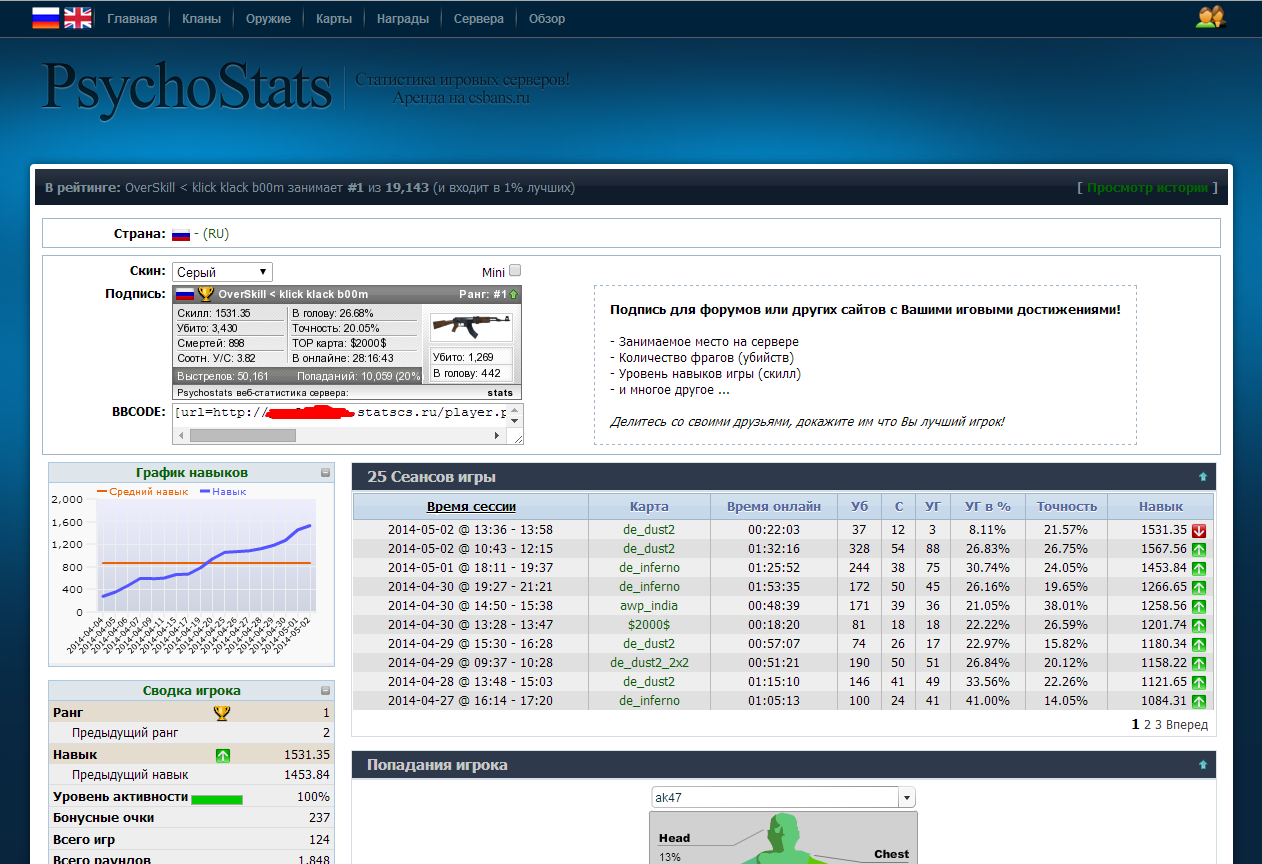Click the Уровень активности progress bar
This screenshot has width=1262, height=864.
[216, 798]
